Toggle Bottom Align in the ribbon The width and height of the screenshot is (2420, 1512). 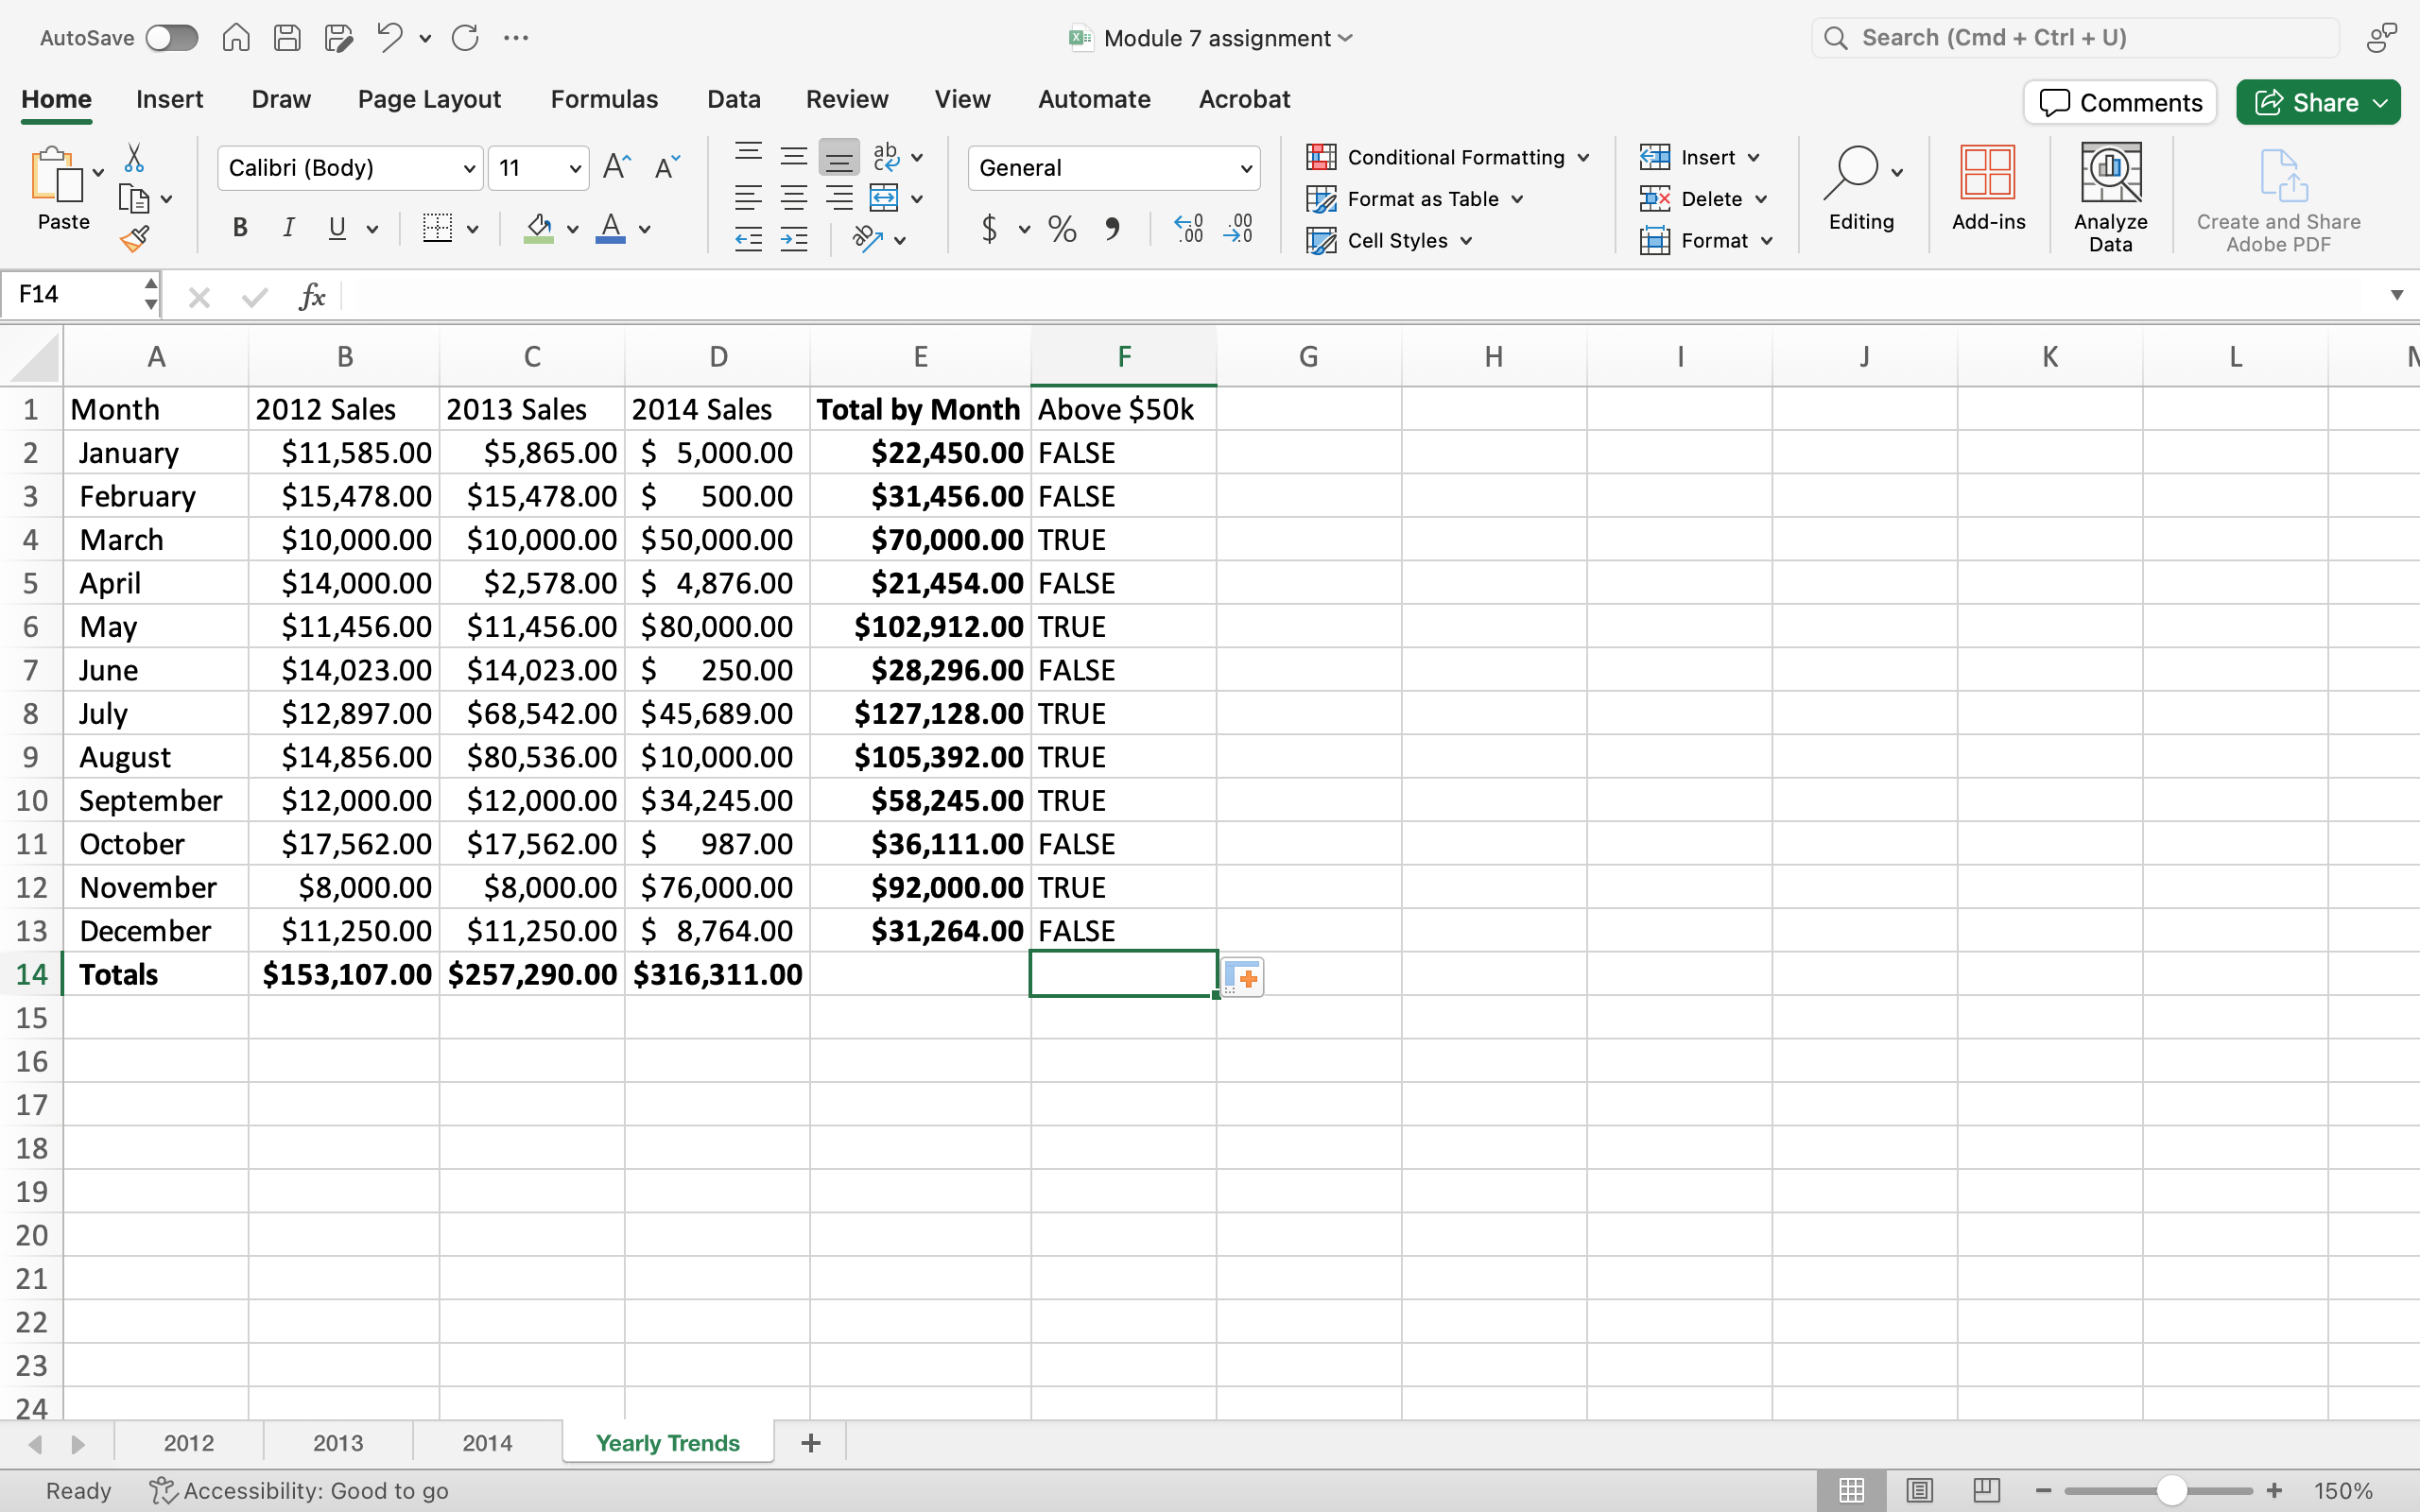click(x=838, y=157)
